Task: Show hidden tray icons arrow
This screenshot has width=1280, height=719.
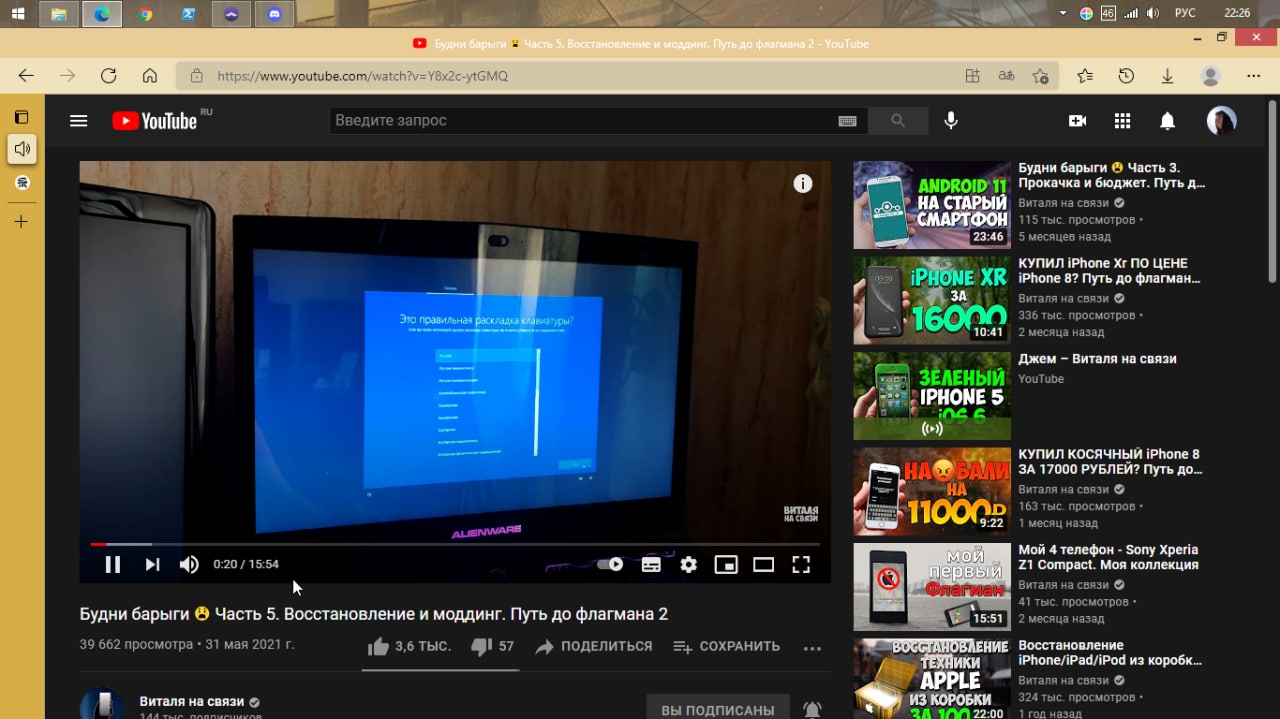Action: tap(1064, 13)
